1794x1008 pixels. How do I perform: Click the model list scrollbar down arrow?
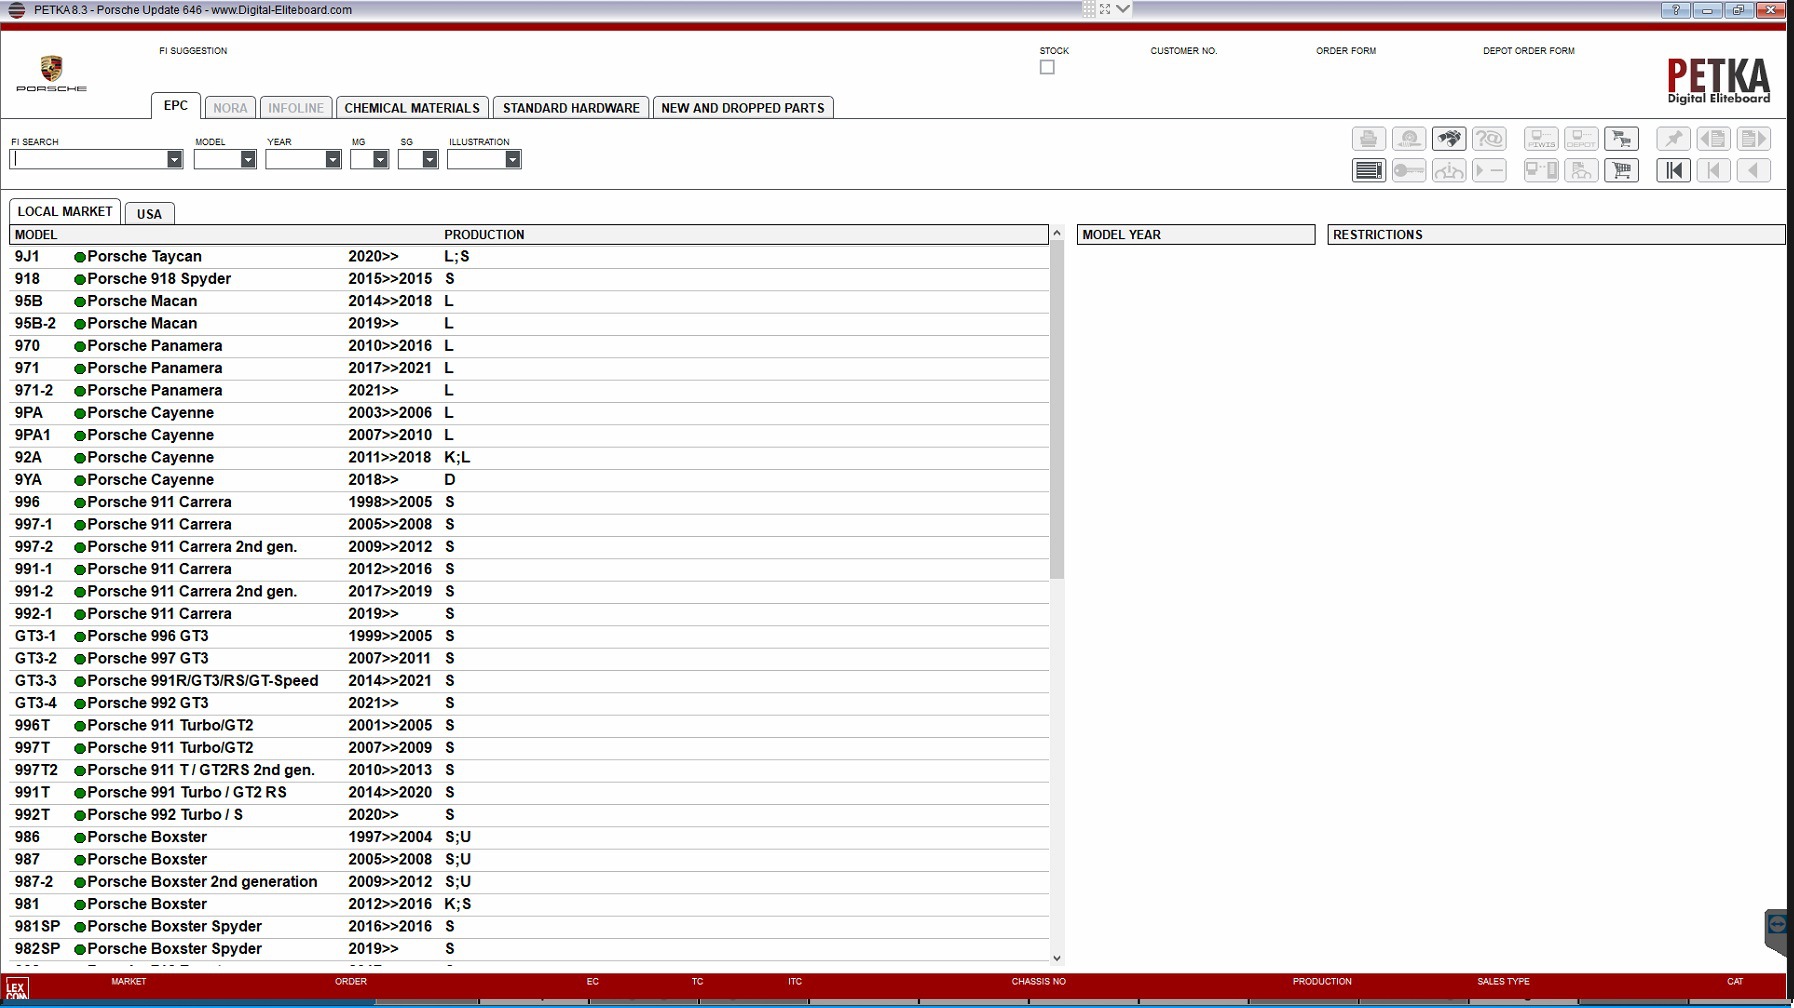1057,958
